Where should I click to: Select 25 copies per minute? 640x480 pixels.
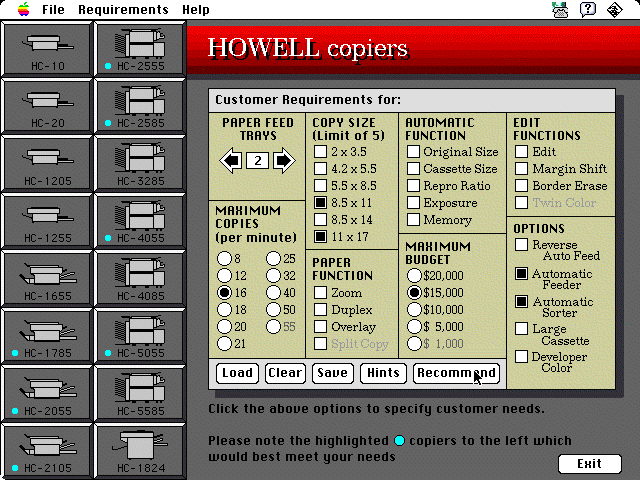click(x=273, y=258)
